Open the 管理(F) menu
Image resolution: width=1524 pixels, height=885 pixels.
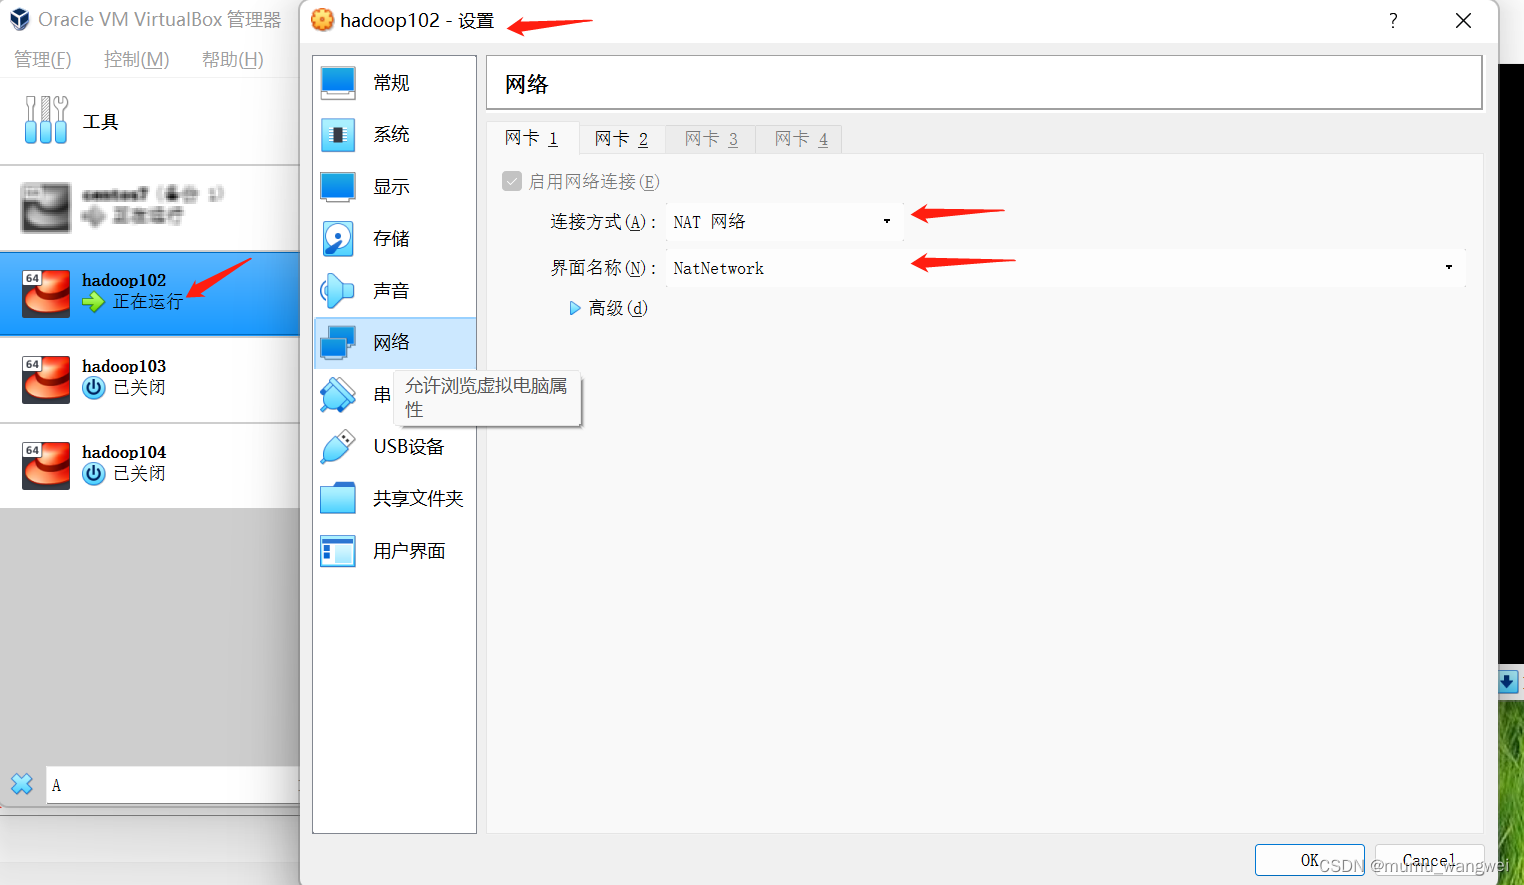pos(42,59)
